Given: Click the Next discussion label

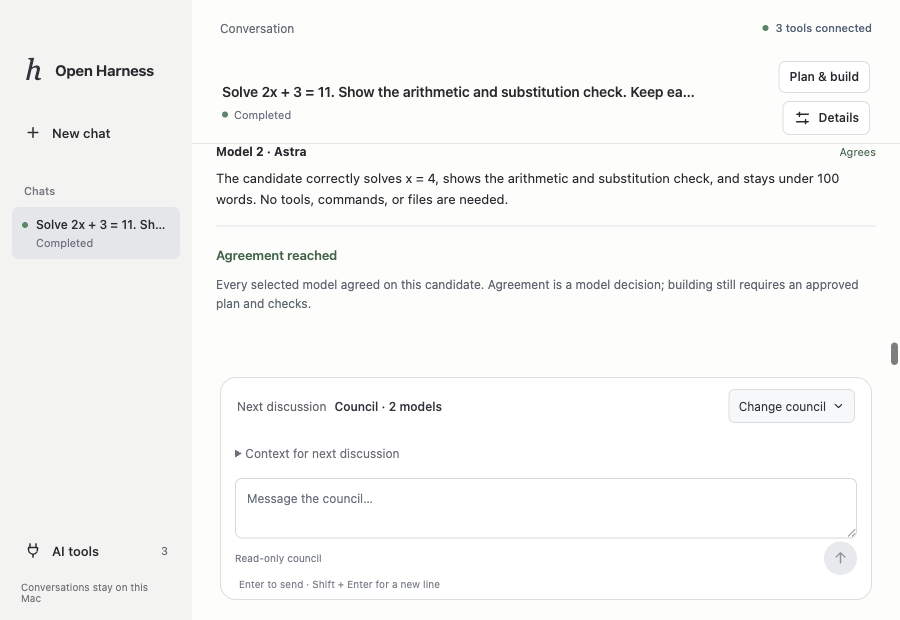Looking at the screenshot, I should (281, 406).
